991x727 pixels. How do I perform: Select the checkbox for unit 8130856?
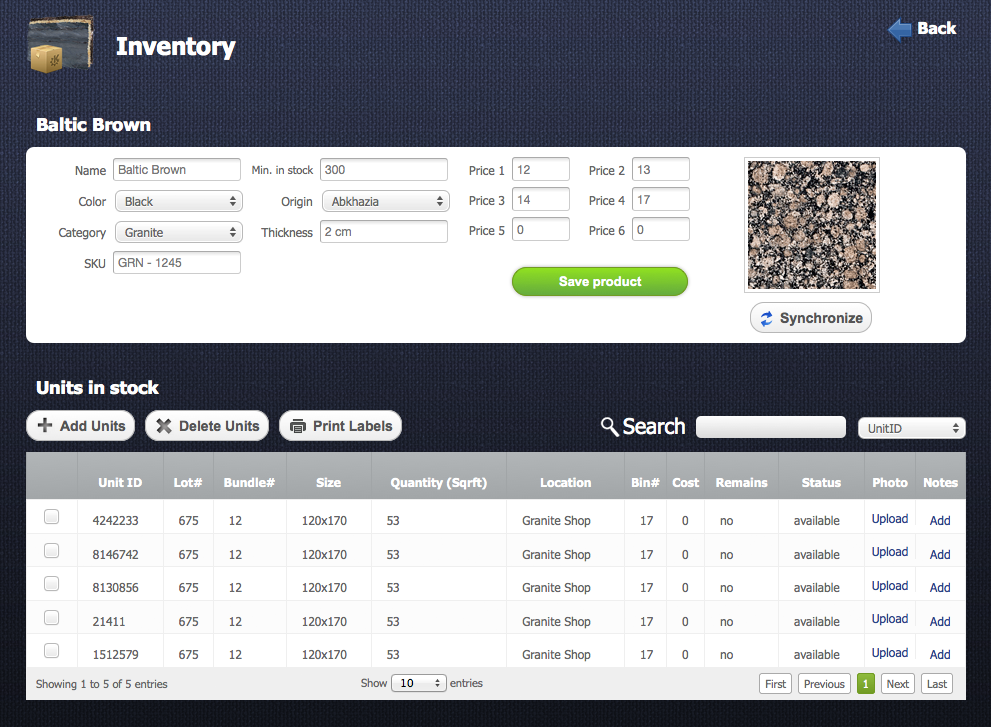click(x=52, y=584)
